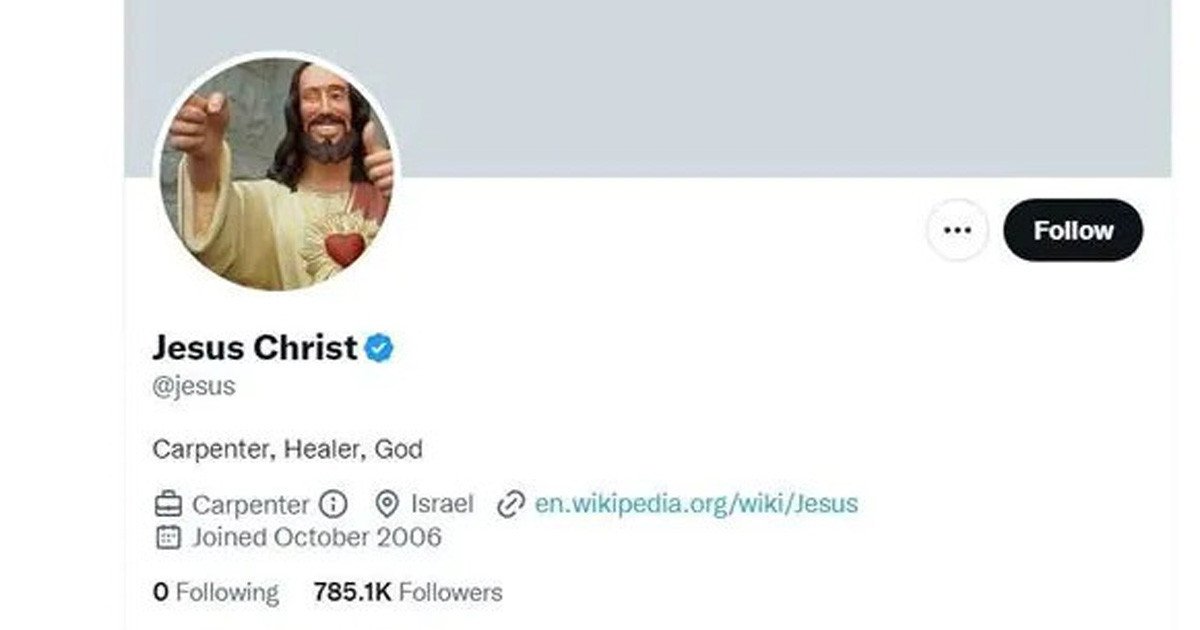The image size is (1200, 630).
Task: Open the more options ellipsis menu
Action: (x=957, y=230)
